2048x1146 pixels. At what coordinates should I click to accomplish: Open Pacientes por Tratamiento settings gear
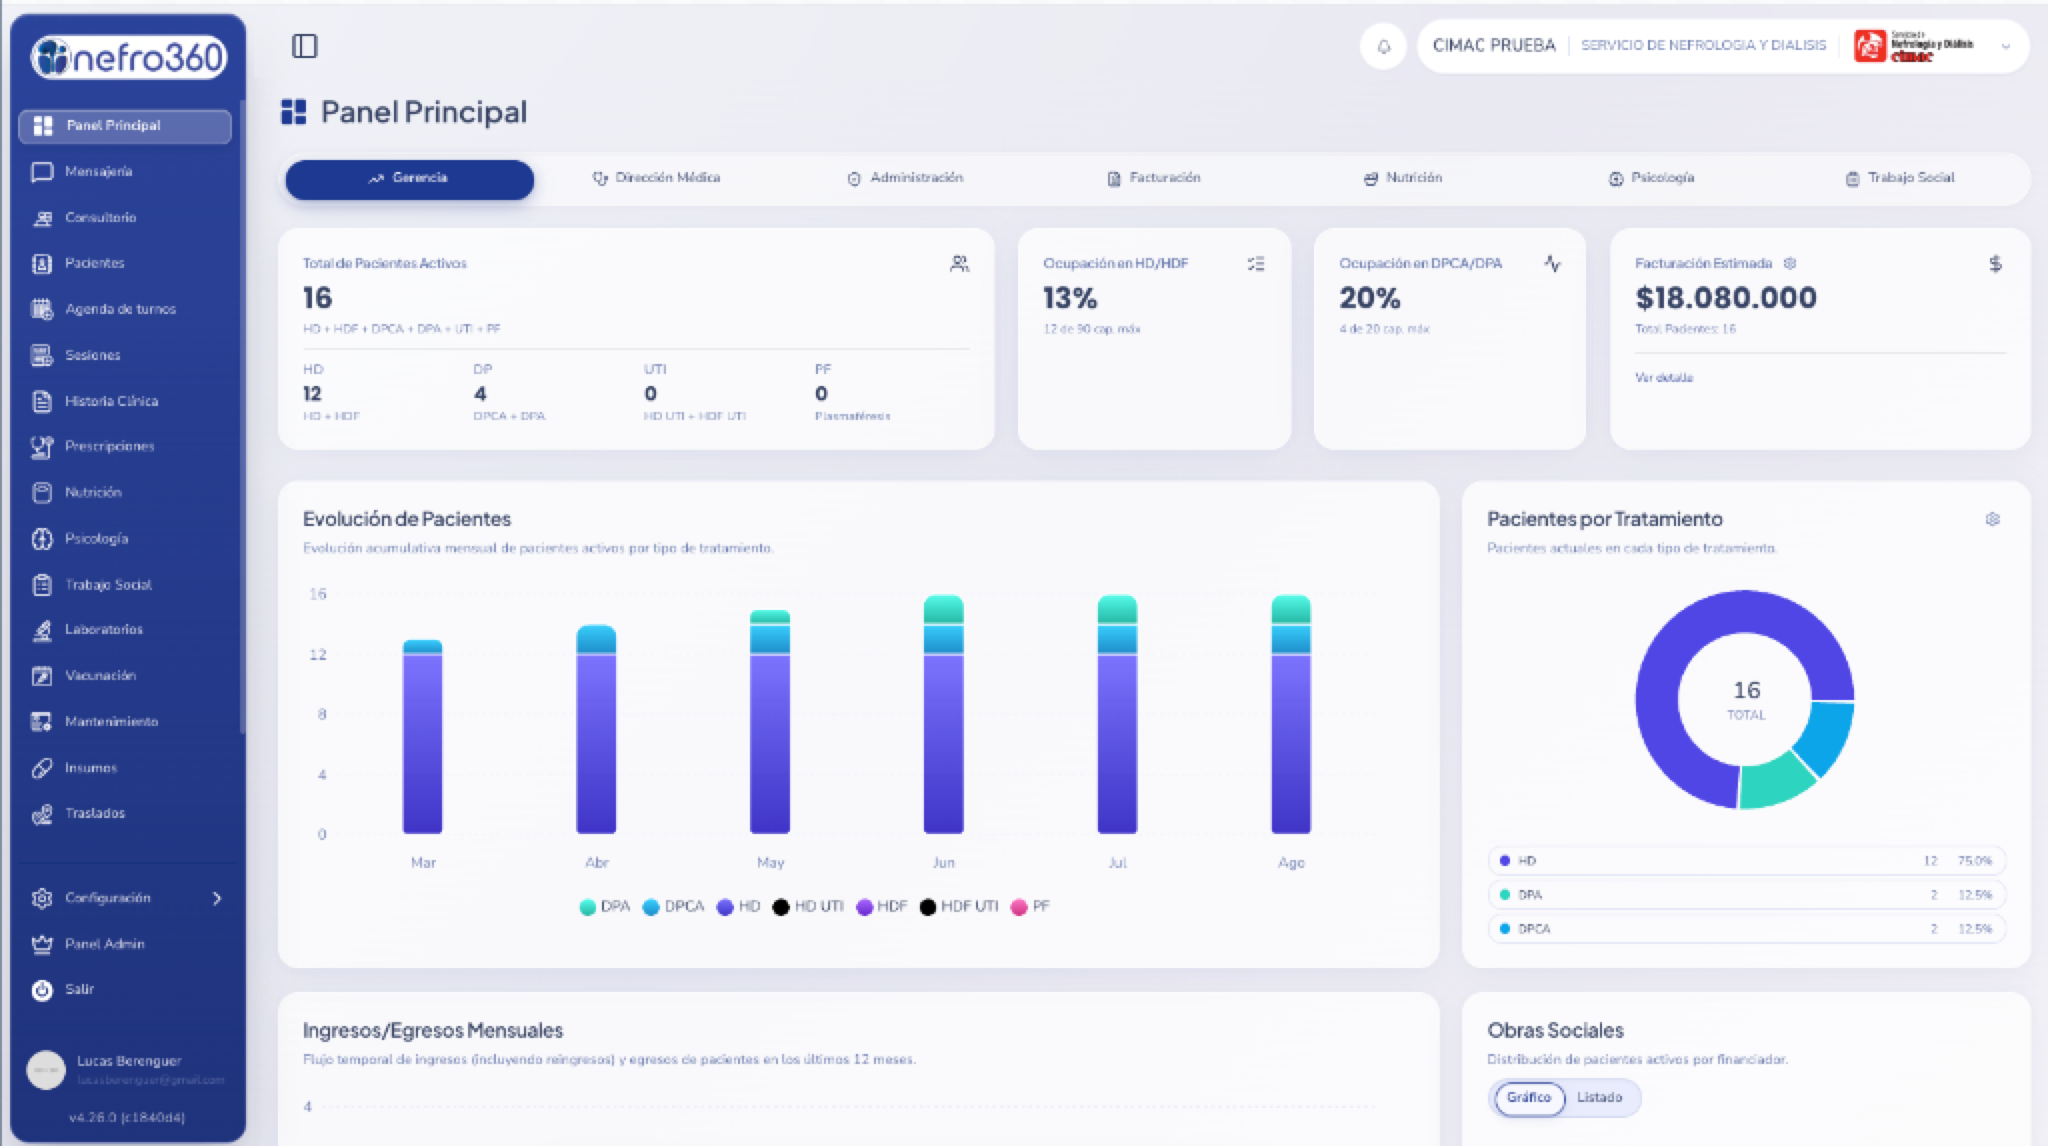(1992, 519)
